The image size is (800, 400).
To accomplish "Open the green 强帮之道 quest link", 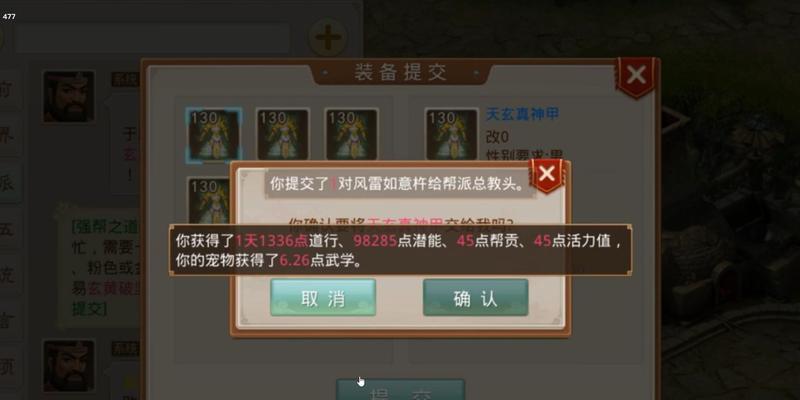I will point(98,227).
